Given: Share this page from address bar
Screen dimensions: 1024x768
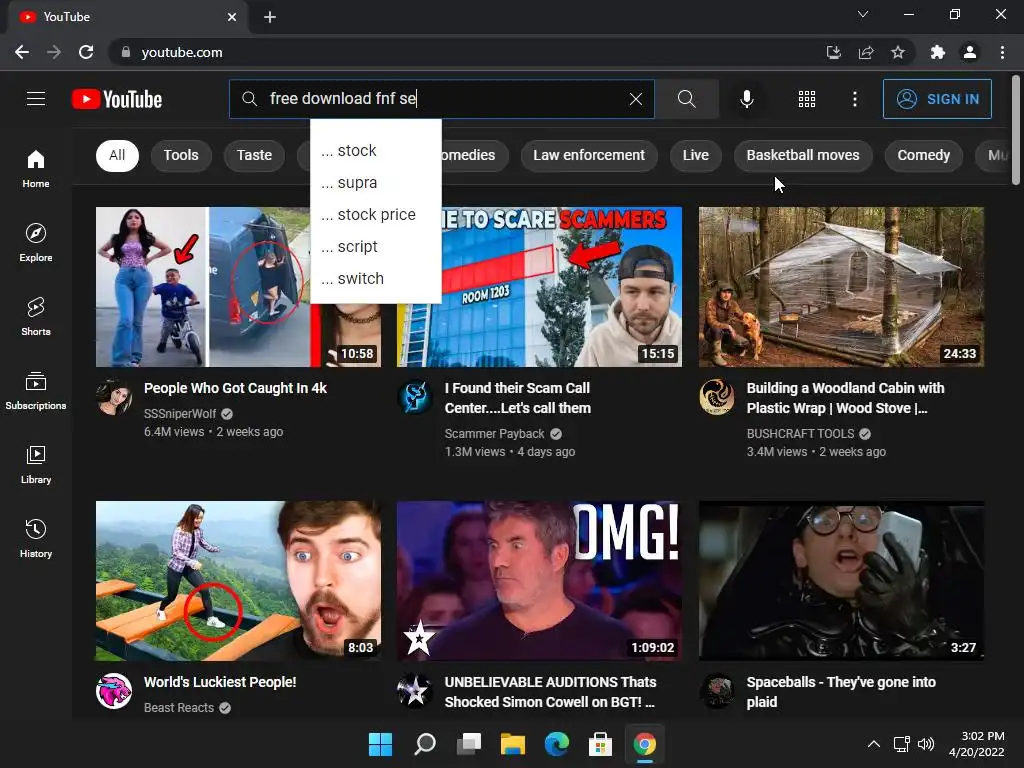Looking at the screenshot, I should click(866, 52).
